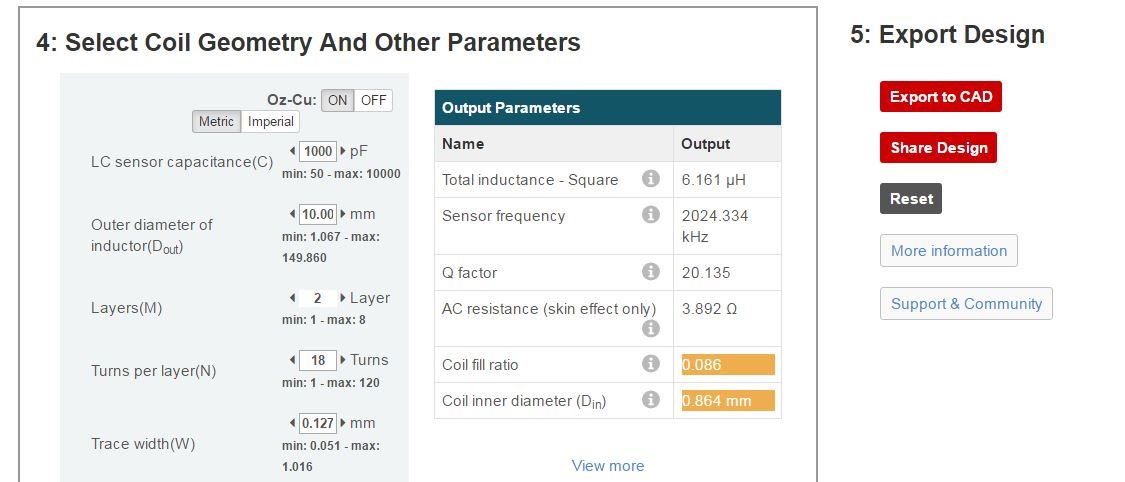Increase trace width with right arrow
The image size is (1125, 482).
pyautogui.click(x=344, y=423)
